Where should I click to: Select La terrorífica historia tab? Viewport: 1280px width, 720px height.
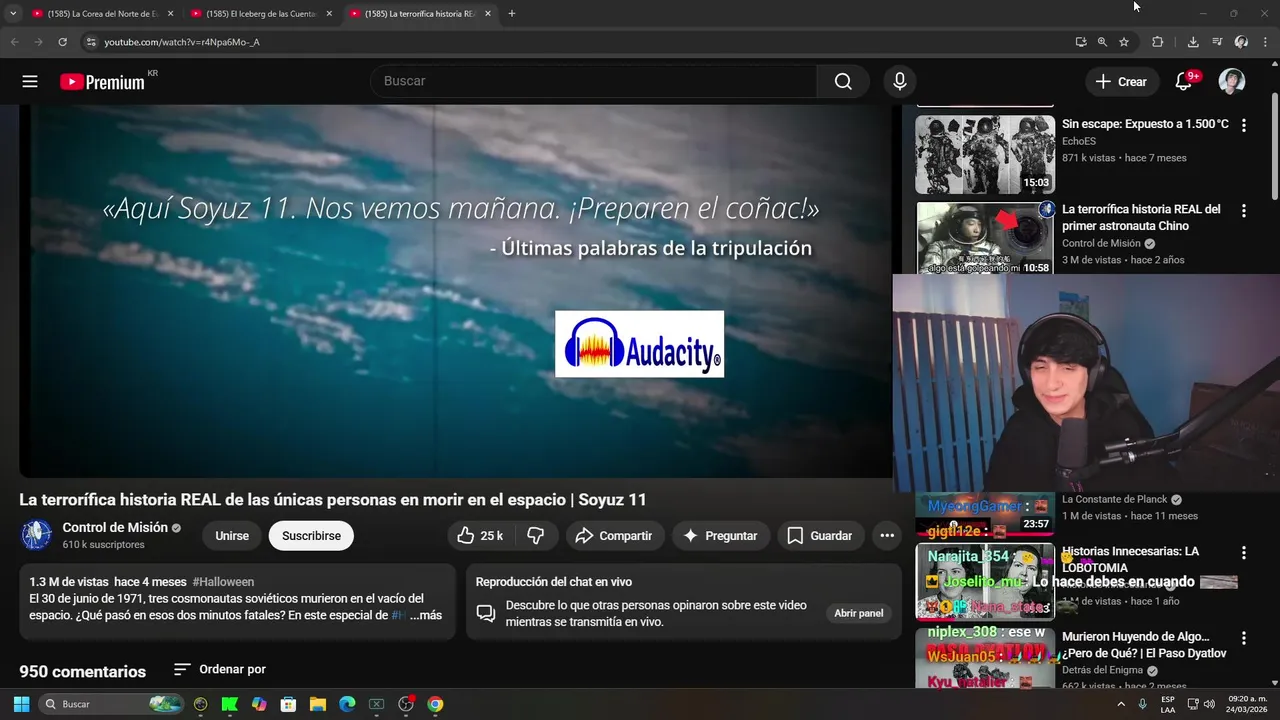point(420,14)
